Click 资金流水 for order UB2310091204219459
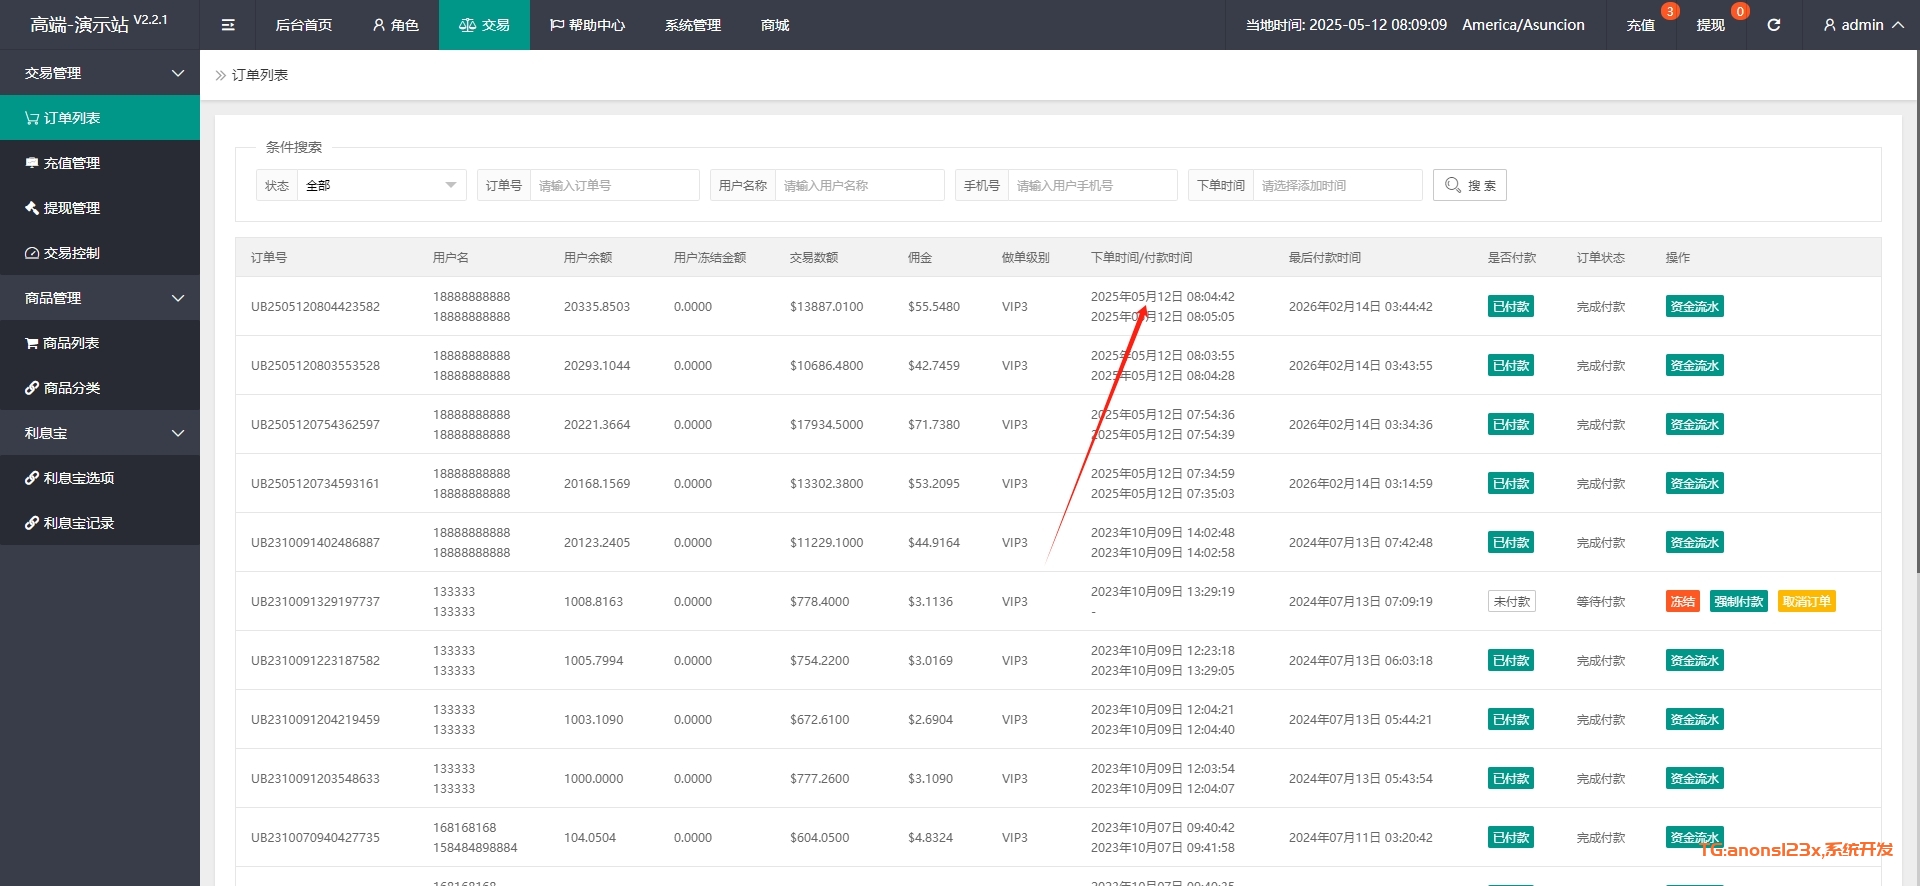The image size is (1920, 886). (1694, 720)
